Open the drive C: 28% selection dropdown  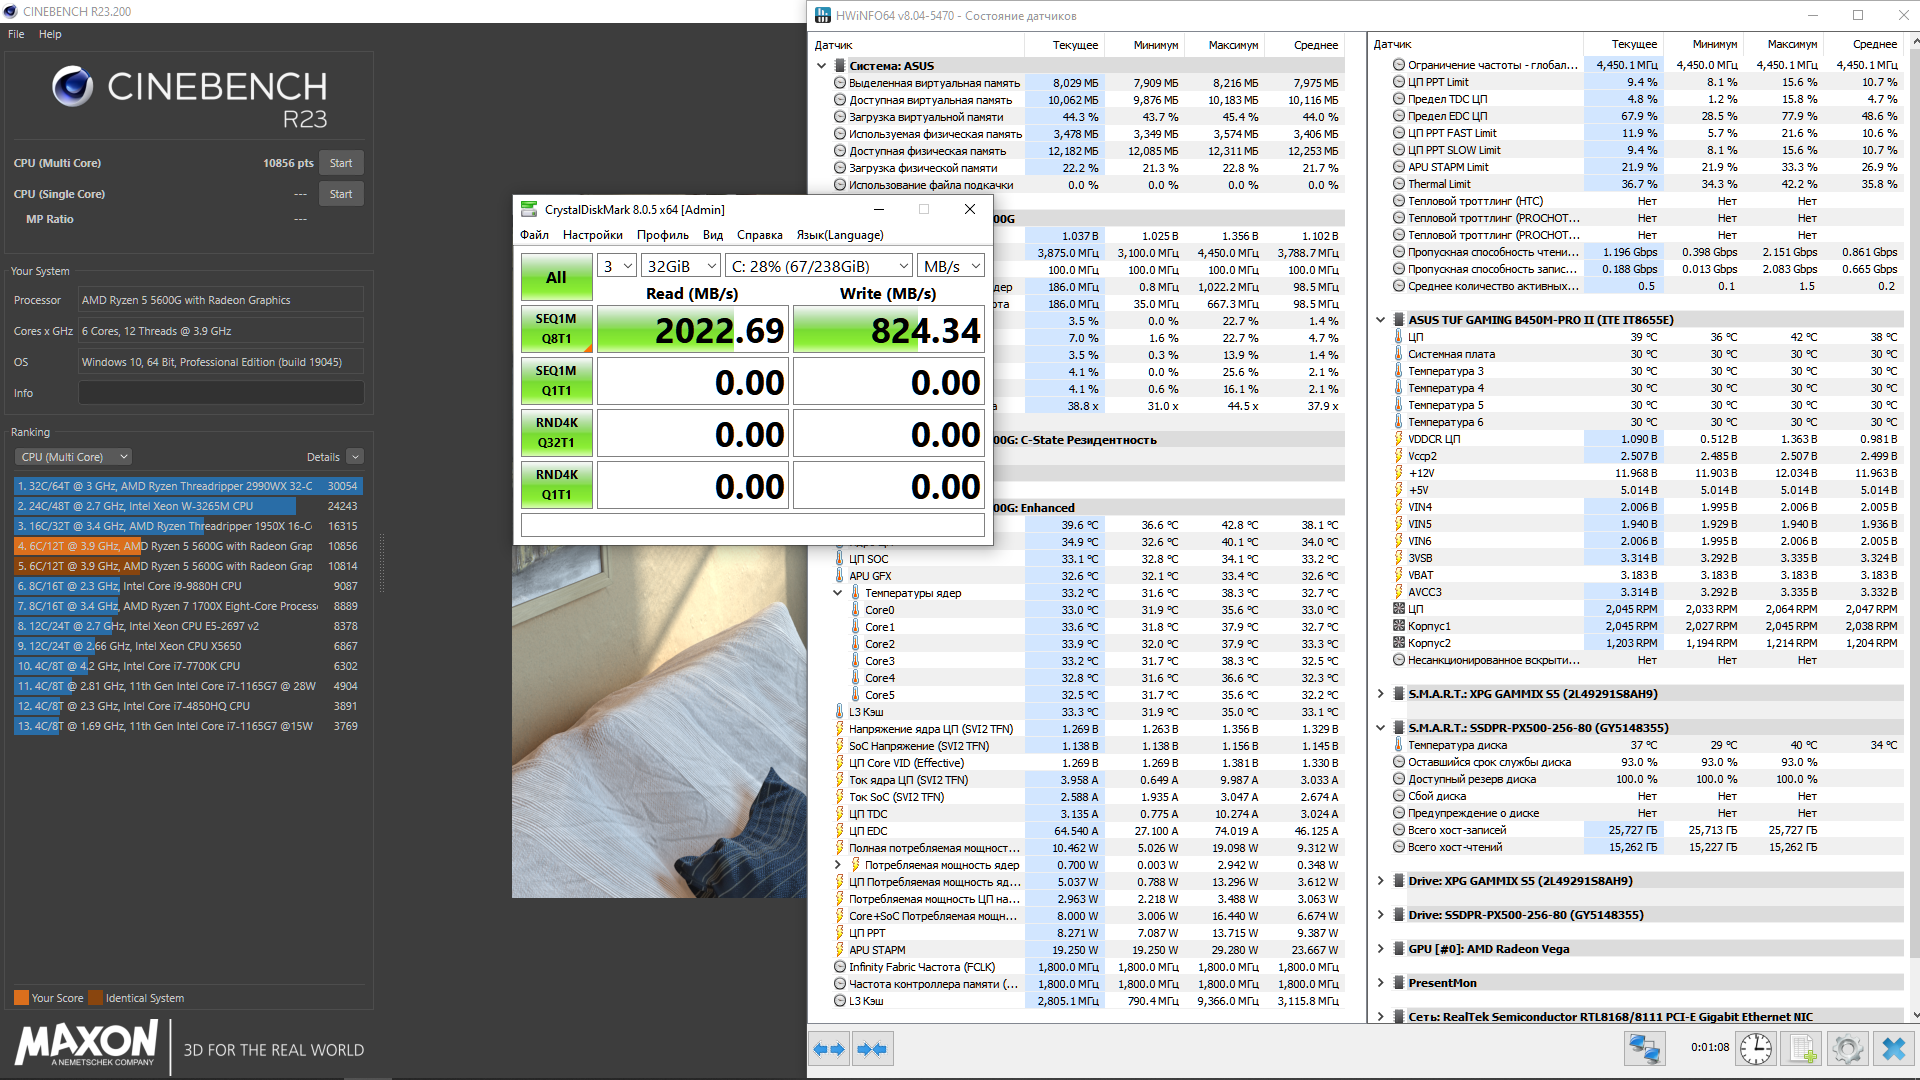point(819,266)
